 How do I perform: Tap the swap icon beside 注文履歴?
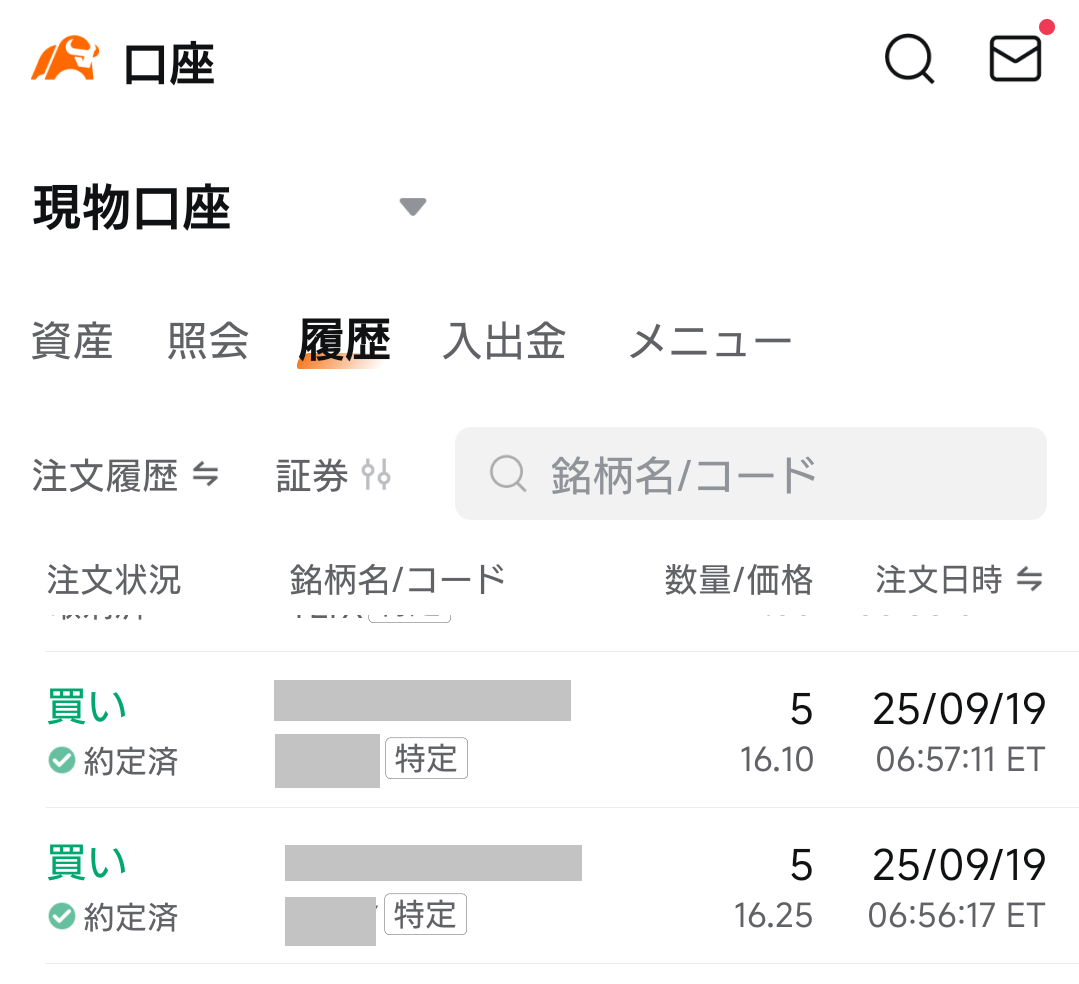(x=205, y=475)
